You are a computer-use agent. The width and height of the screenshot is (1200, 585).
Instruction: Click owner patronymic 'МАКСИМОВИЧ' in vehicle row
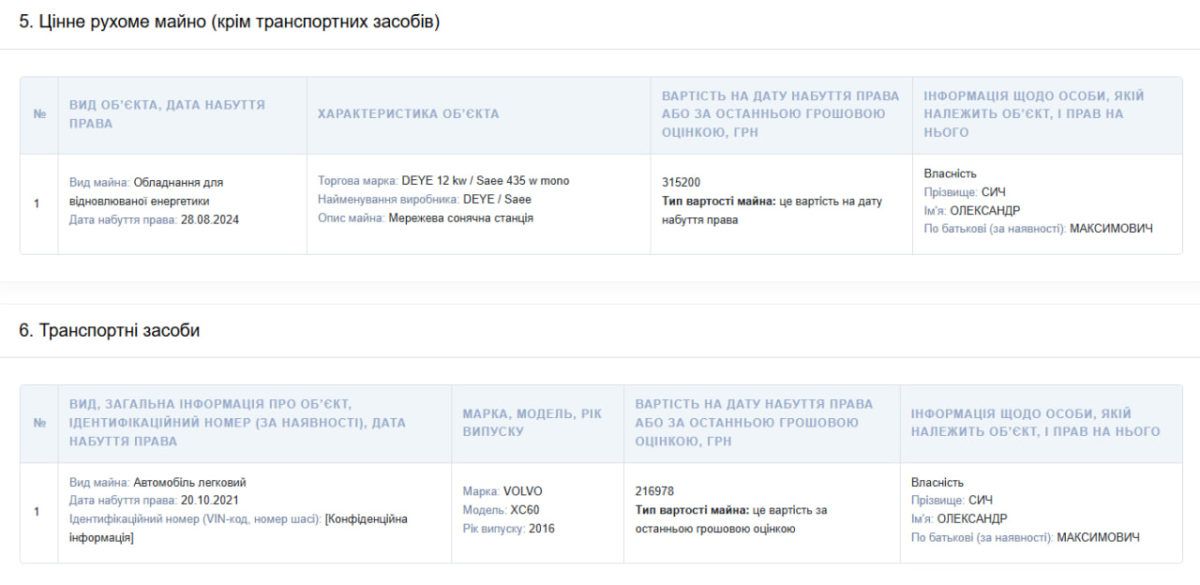pos(1098,537)
